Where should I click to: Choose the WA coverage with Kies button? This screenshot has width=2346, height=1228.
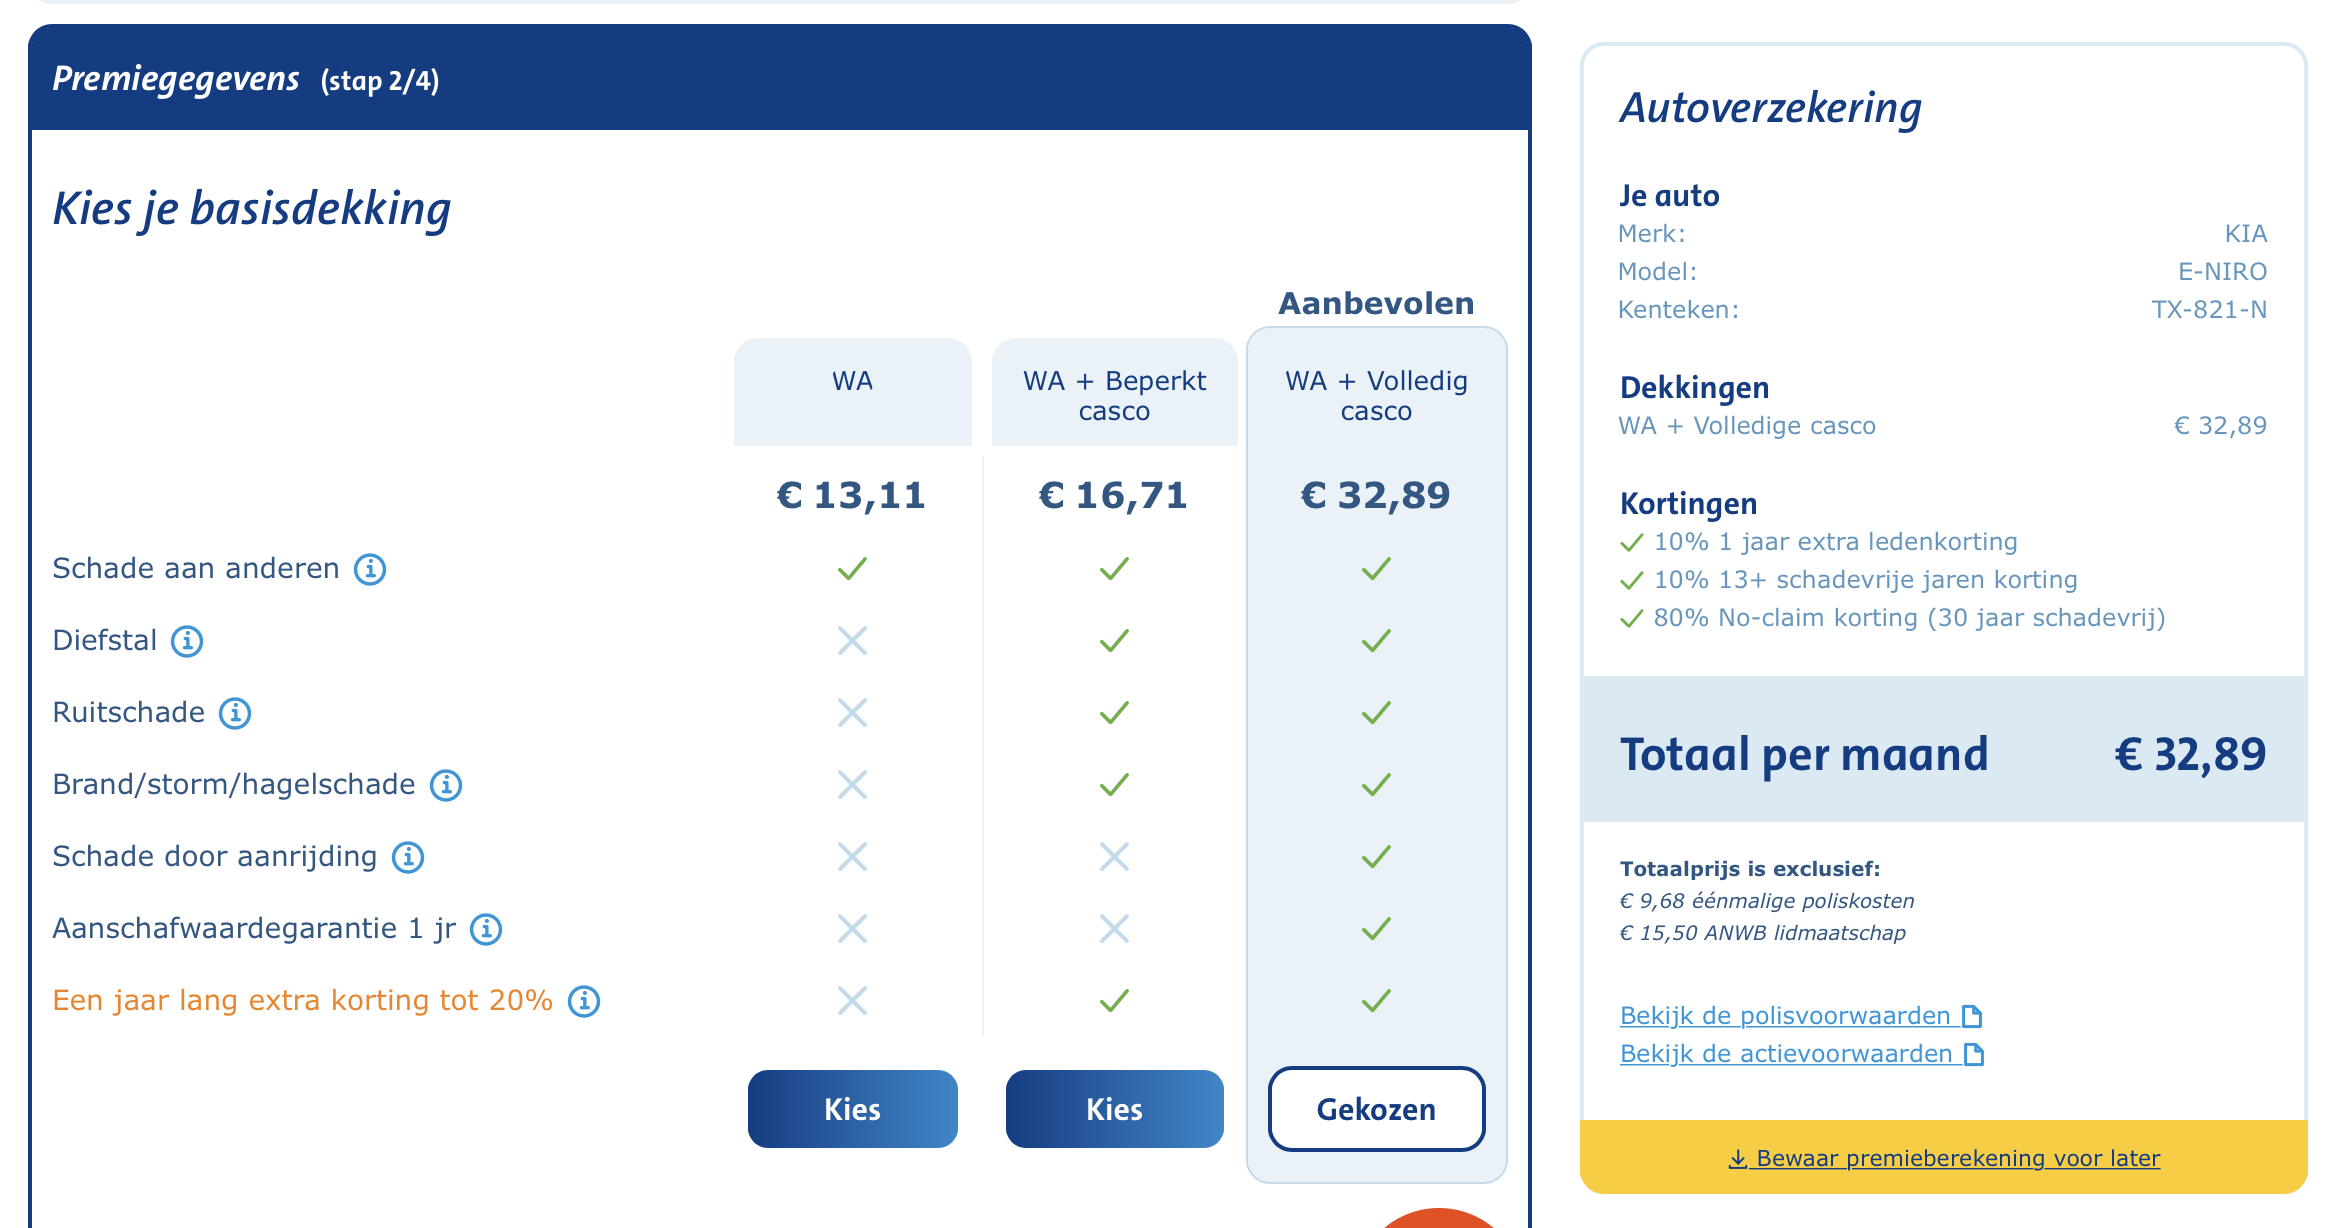tap(852, 1109)
